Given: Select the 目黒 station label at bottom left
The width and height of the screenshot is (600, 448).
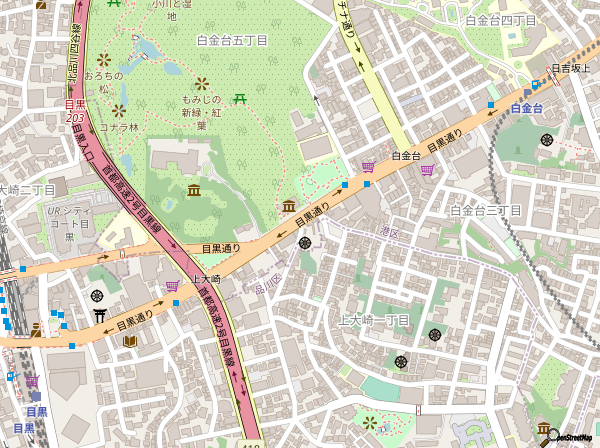Looking at the screenshot, I should (x=37, y=411).
